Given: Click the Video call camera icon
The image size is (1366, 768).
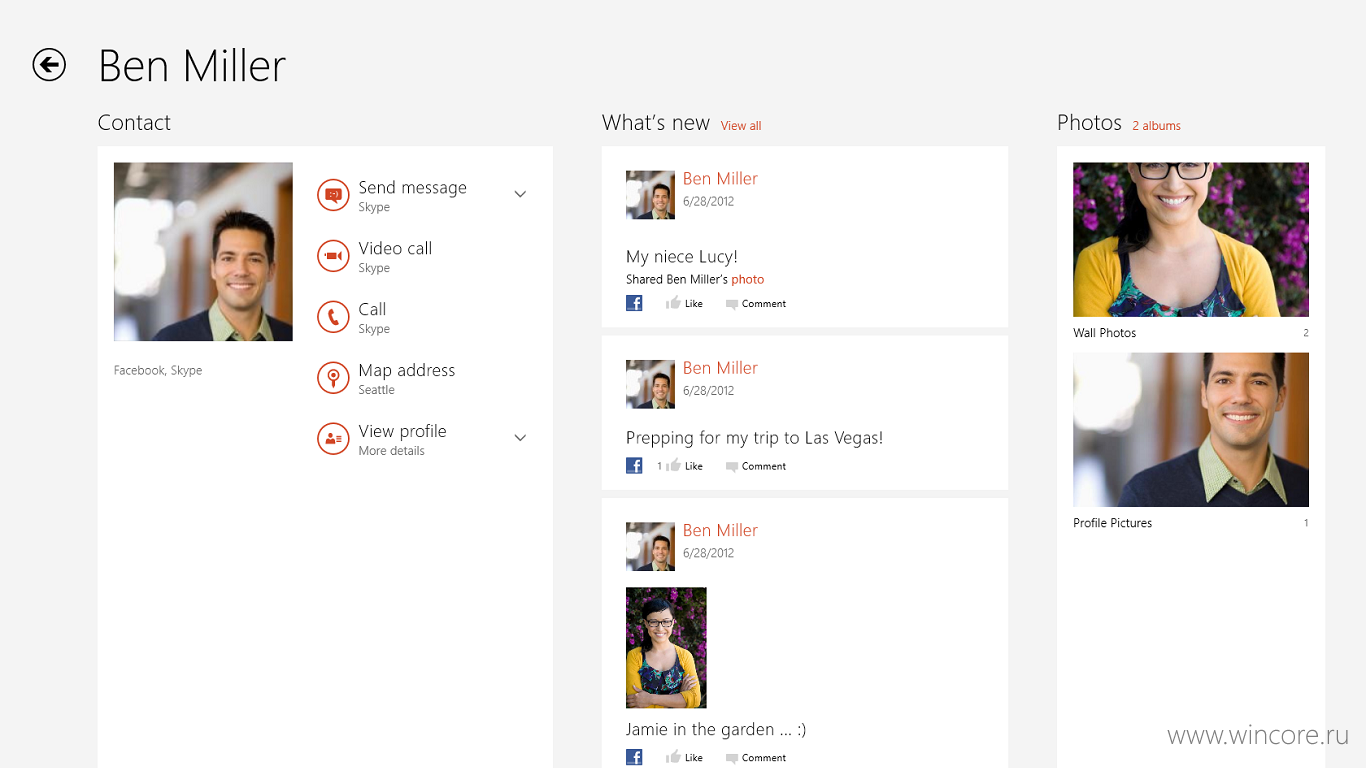Looking at the screenshot, I should pyautogui.click(x=333, y=256).
